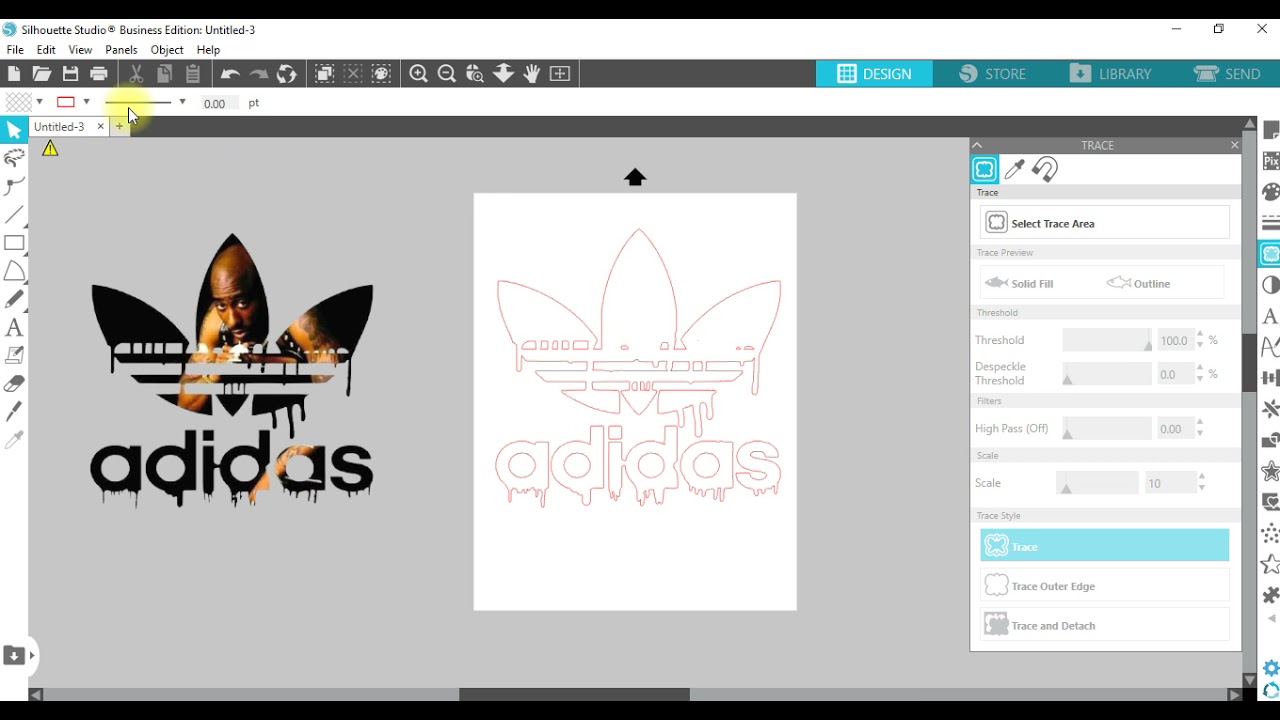Select the Eraser tool
The width and height of the screenshot is (1280, 720).
click(x=14, y=383)
